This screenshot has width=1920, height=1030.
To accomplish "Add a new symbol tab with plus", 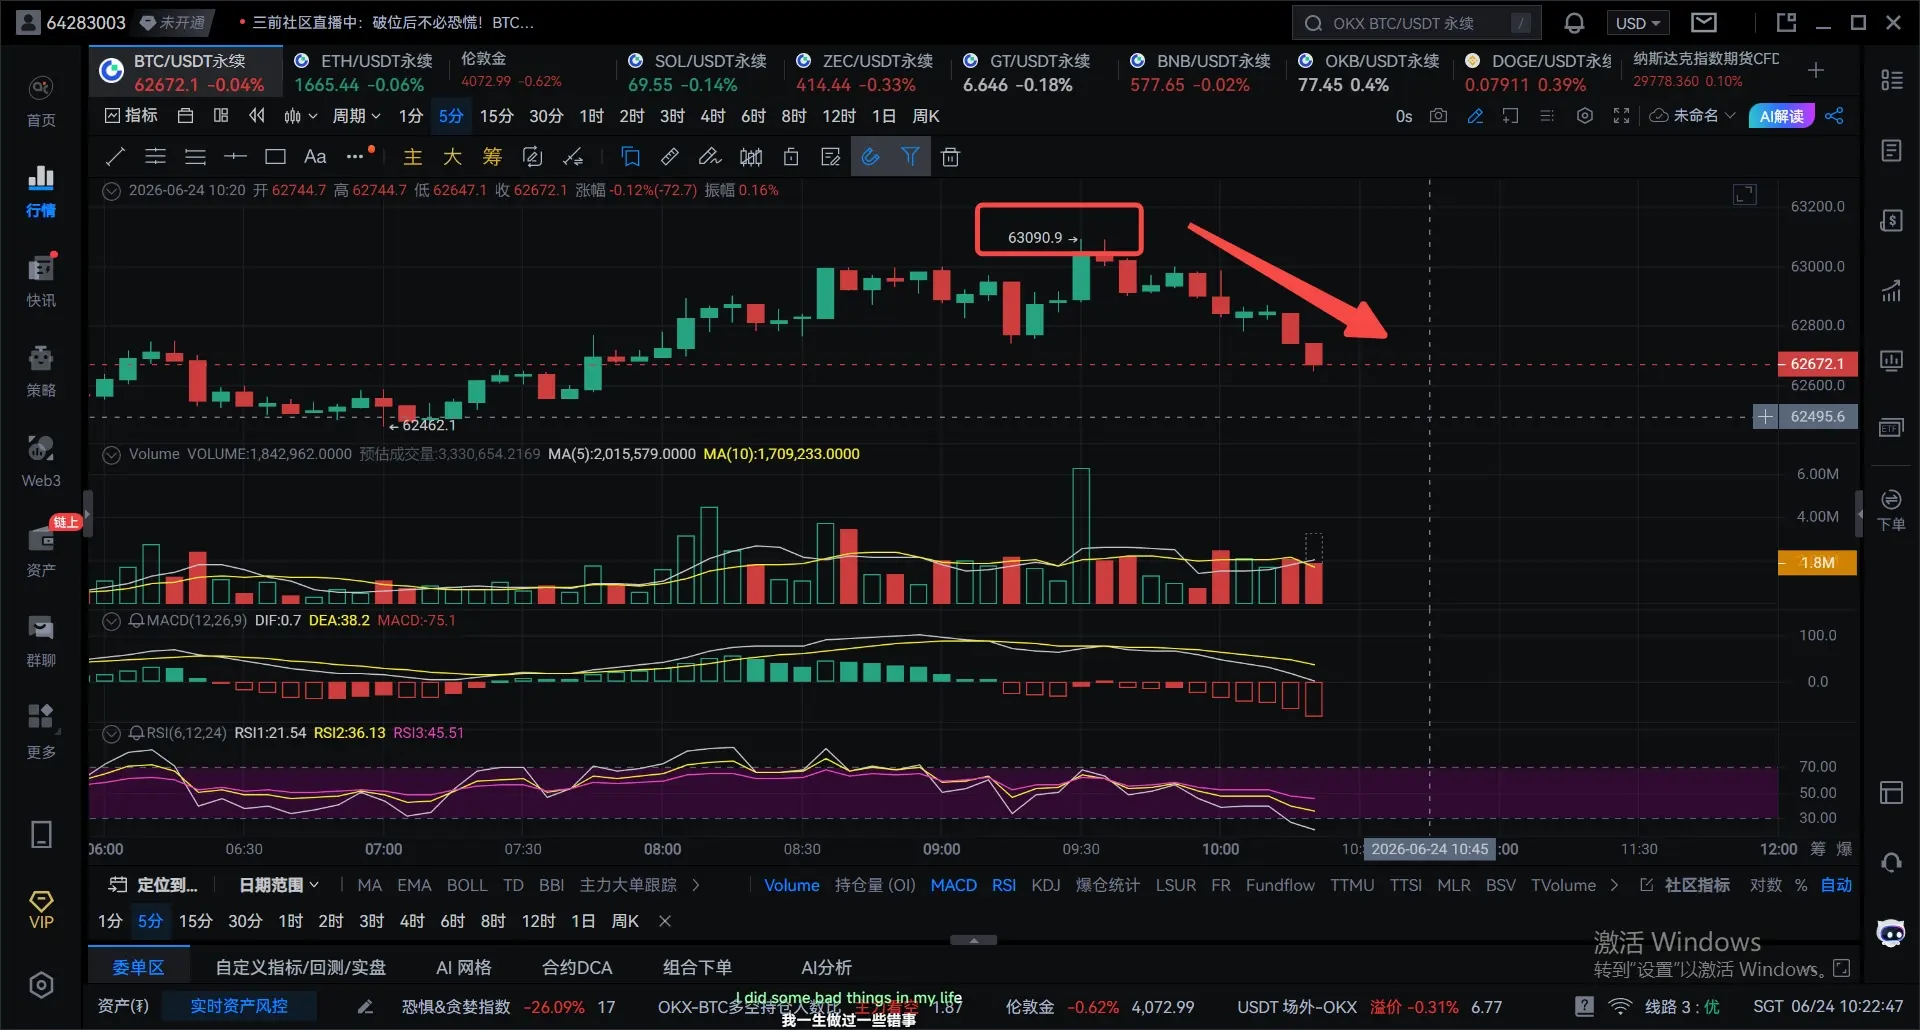I will [x=1816, y=70].
